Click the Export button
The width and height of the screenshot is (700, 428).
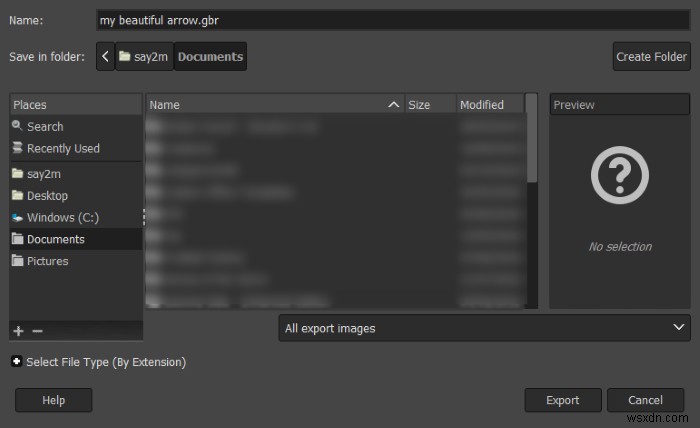563,400
